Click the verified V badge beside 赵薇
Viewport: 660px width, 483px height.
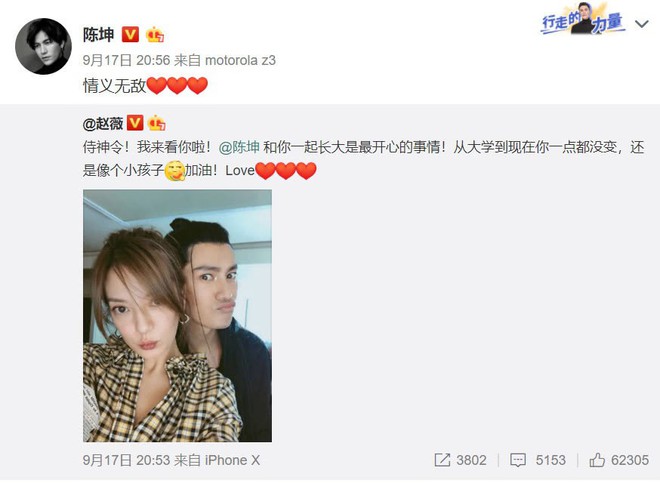point(135,123)
